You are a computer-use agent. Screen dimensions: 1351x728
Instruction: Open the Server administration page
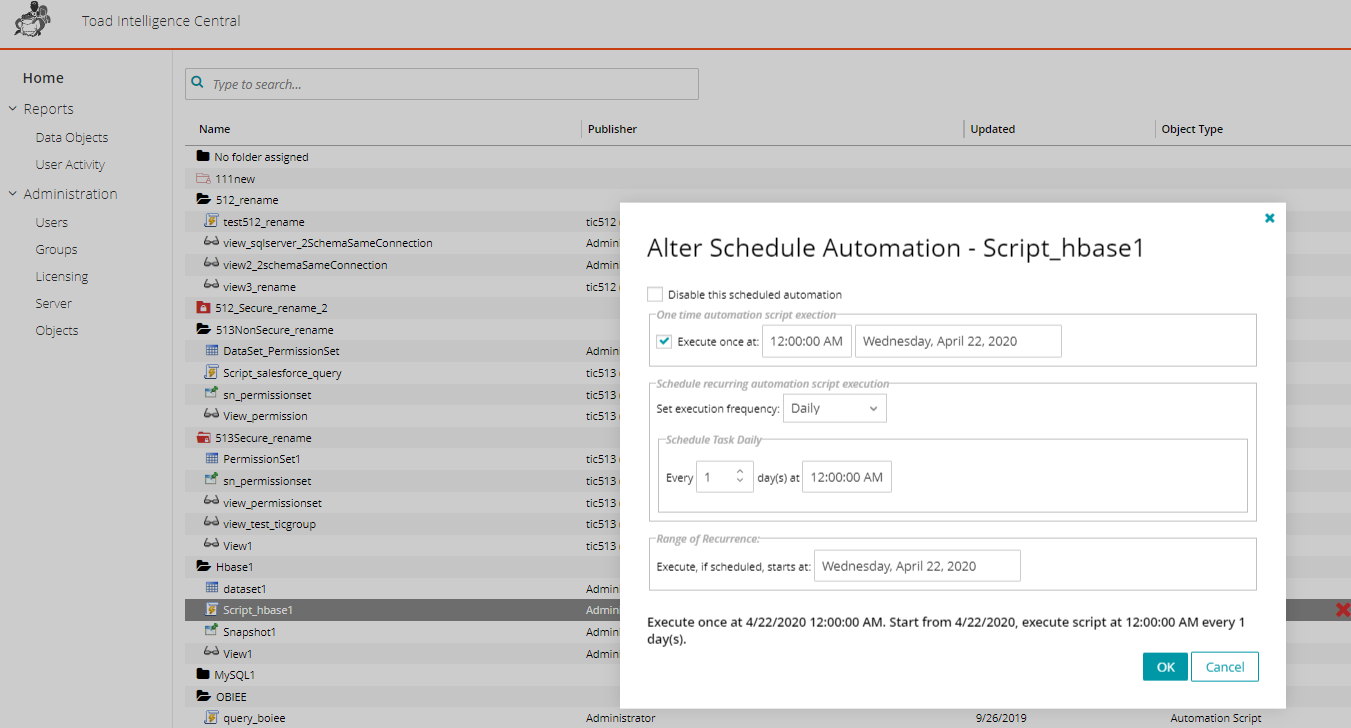pyautogui.click(x=54, y=304)
